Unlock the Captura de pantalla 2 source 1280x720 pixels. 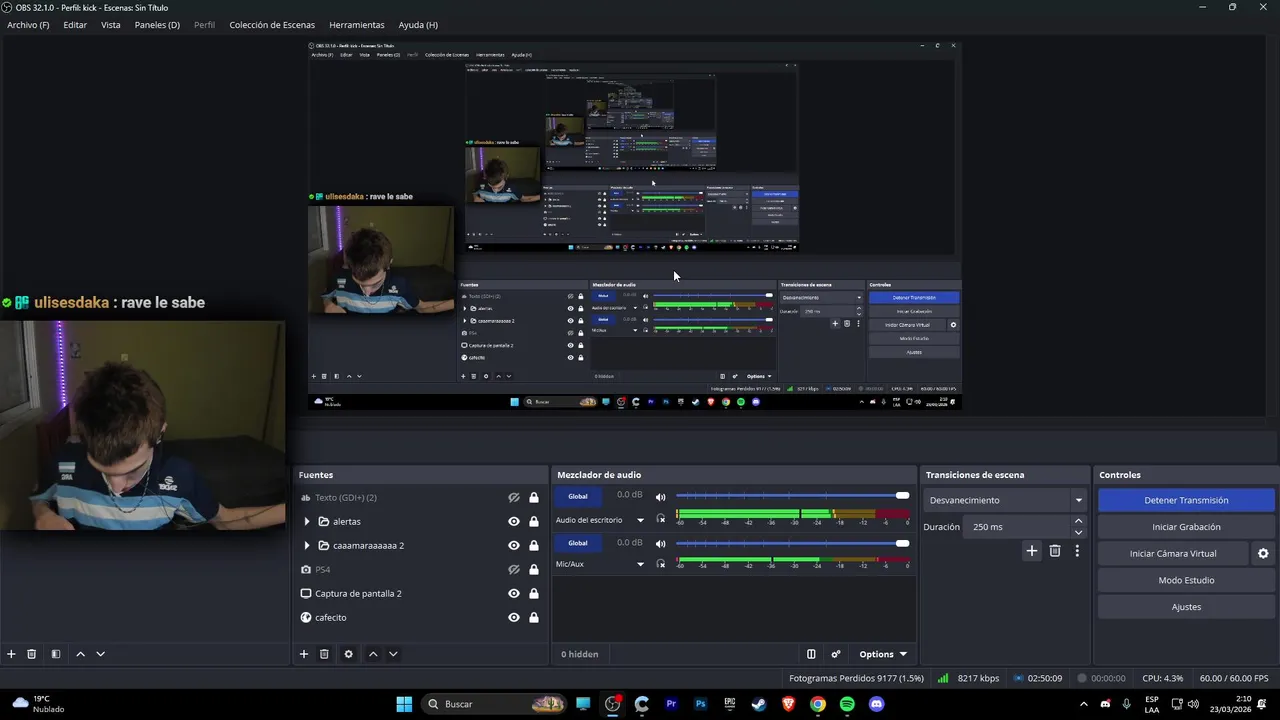click(x=534, y=594)
